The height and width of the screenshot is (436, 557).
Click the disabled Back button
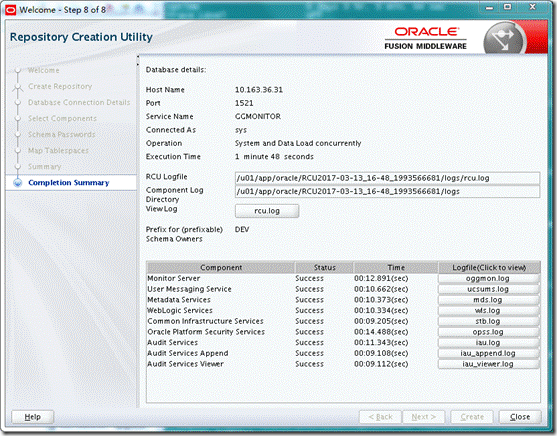click(380, 417)
